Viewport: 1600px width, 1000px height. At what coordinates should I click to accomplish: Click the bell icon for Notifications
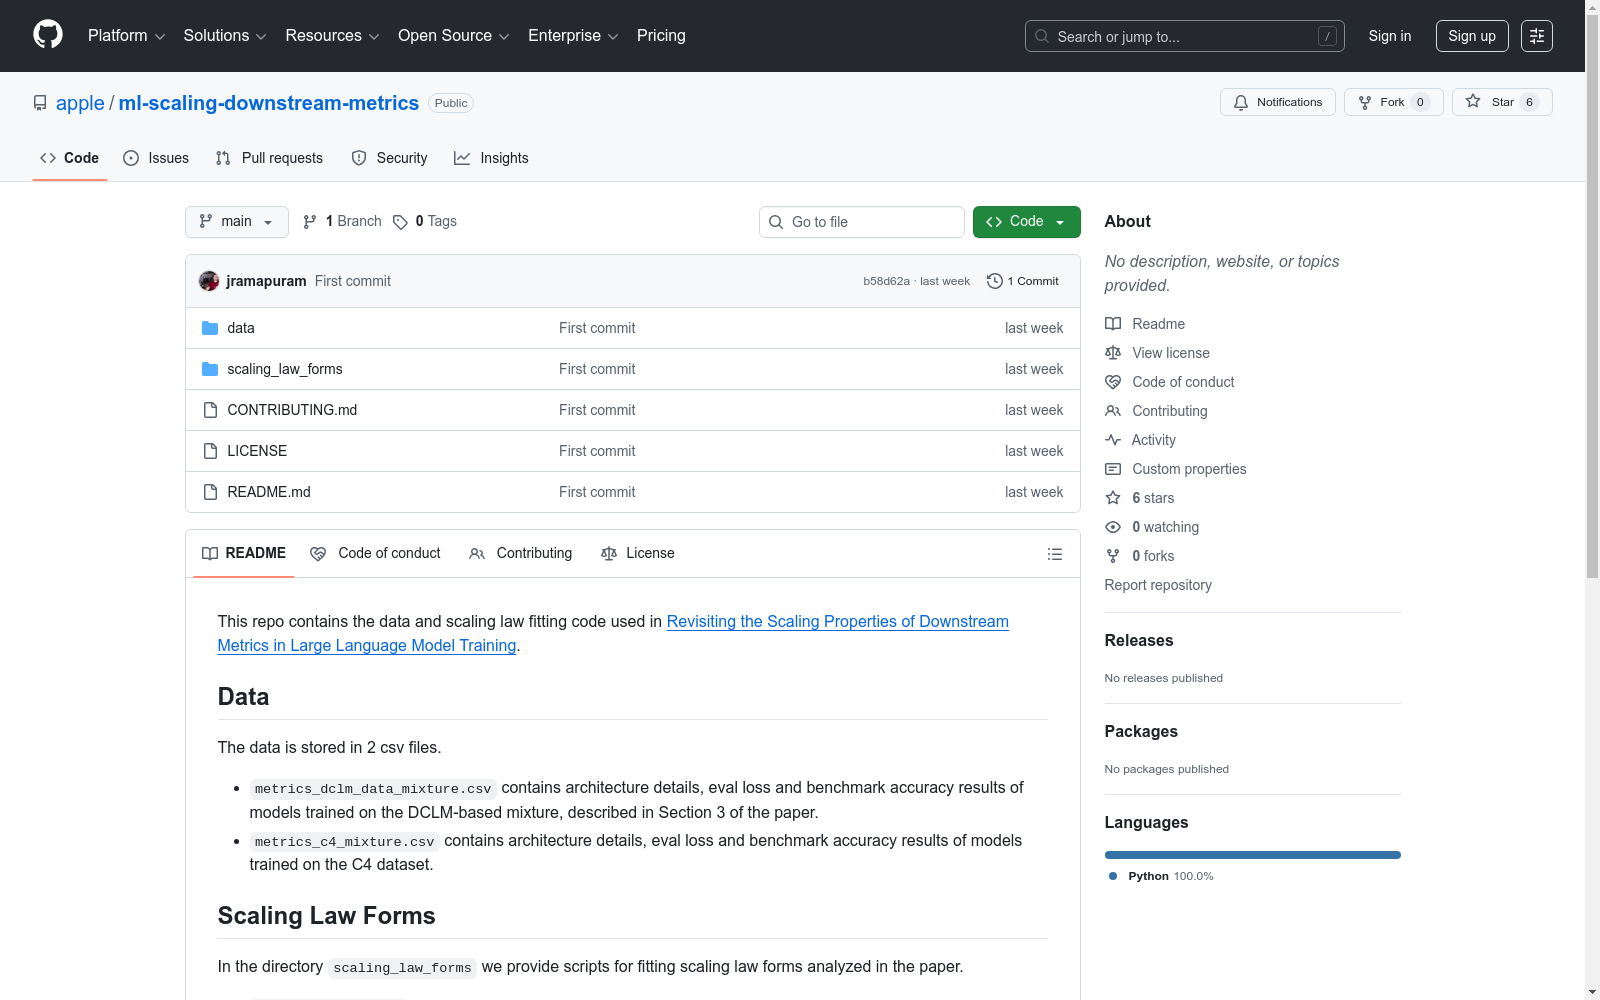click(1241, 102)
